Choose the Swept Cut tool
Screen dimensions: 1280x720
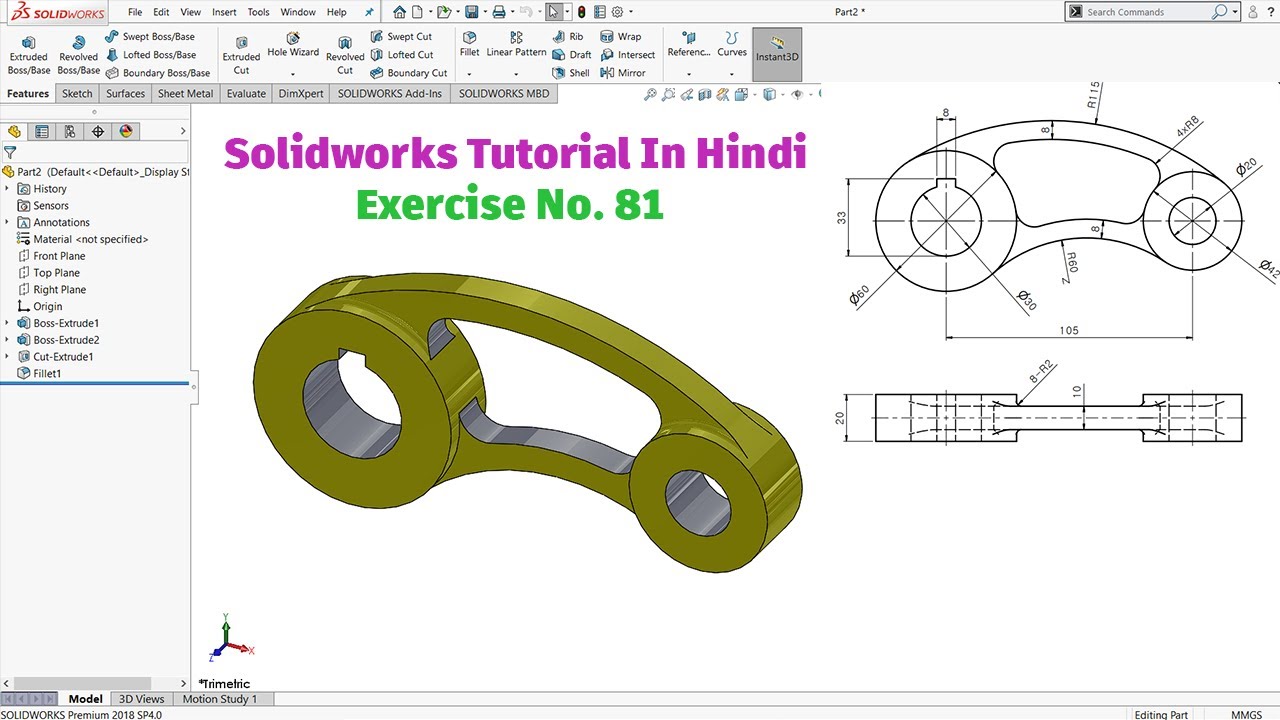click(401, 37)
